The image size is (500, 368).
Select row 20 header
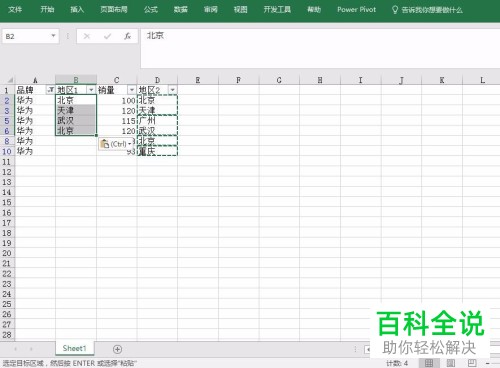tap(7, 253)
